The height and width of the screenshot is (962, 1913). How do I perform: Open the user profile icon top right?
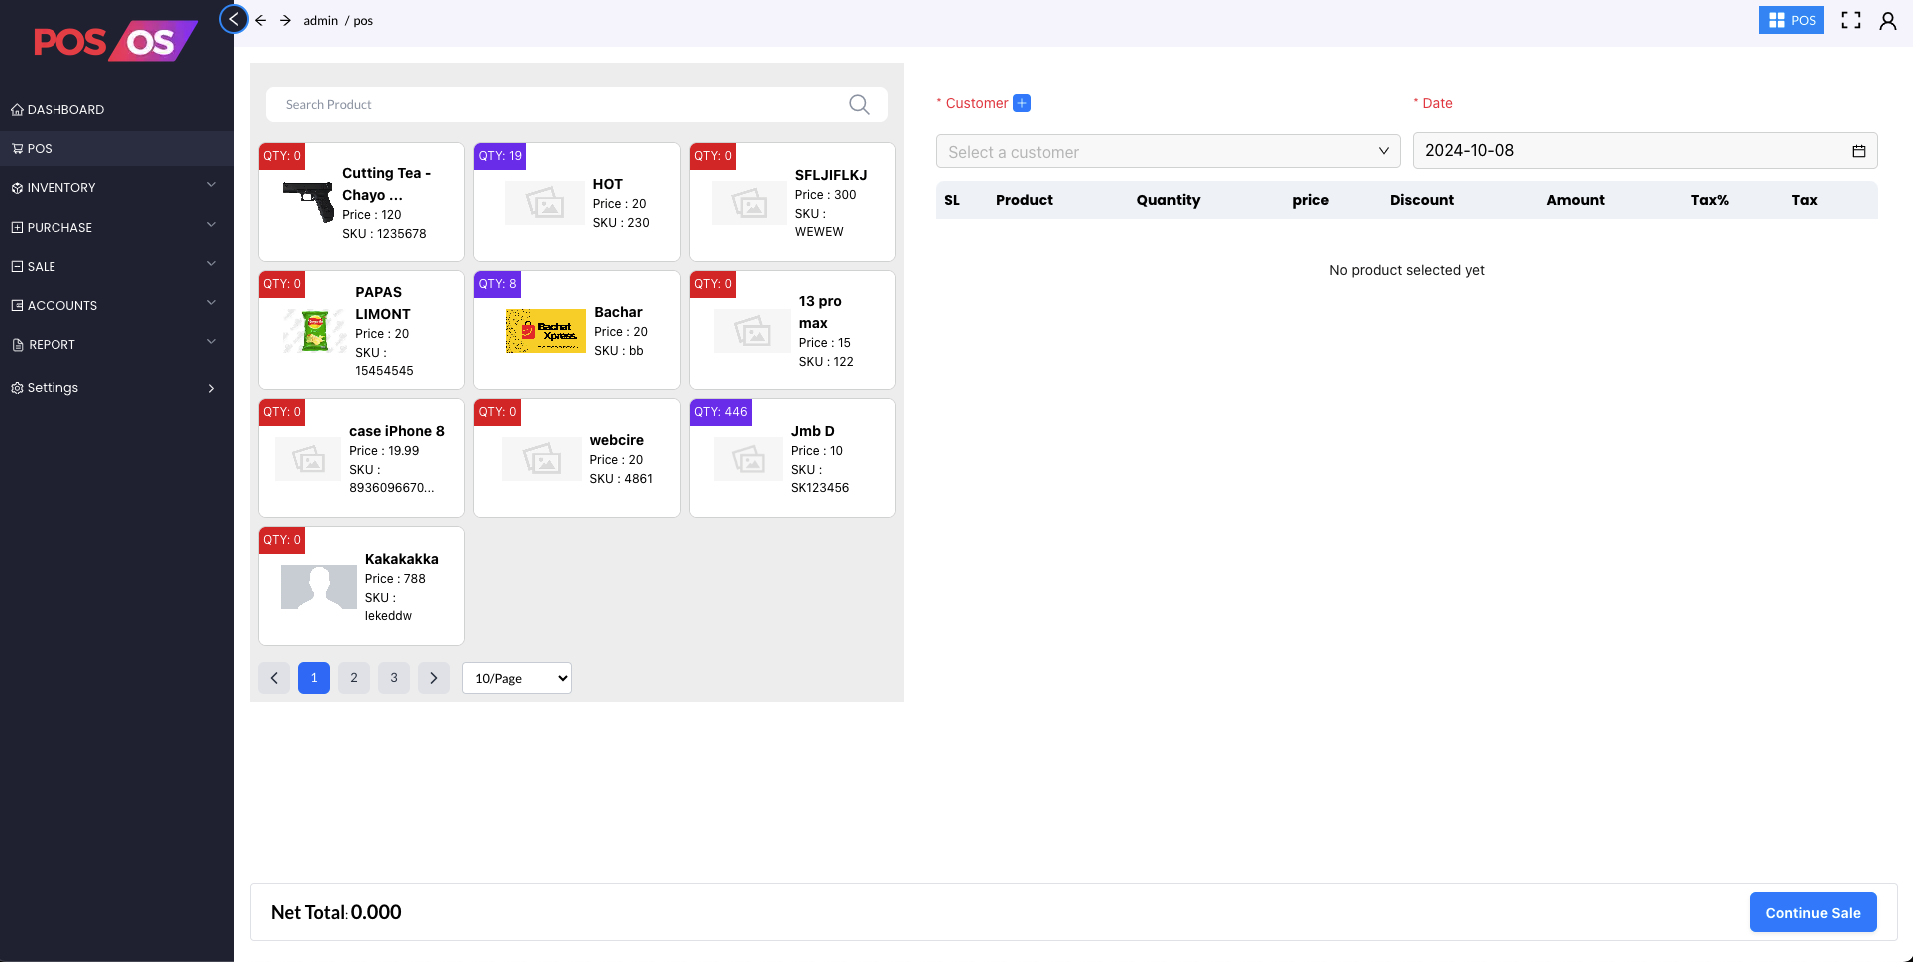(1888, 20)
